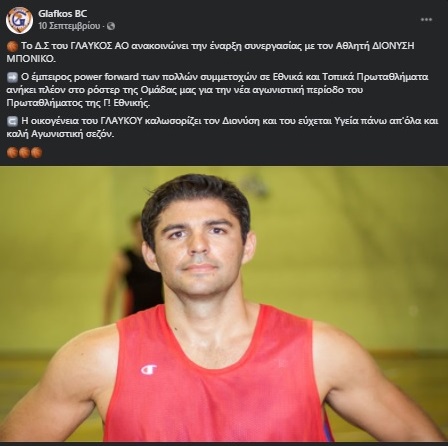This screenshot has height=446, width=448.
Task: Click the middle of three basketball emojis
Action: click(x=24, y=152)
